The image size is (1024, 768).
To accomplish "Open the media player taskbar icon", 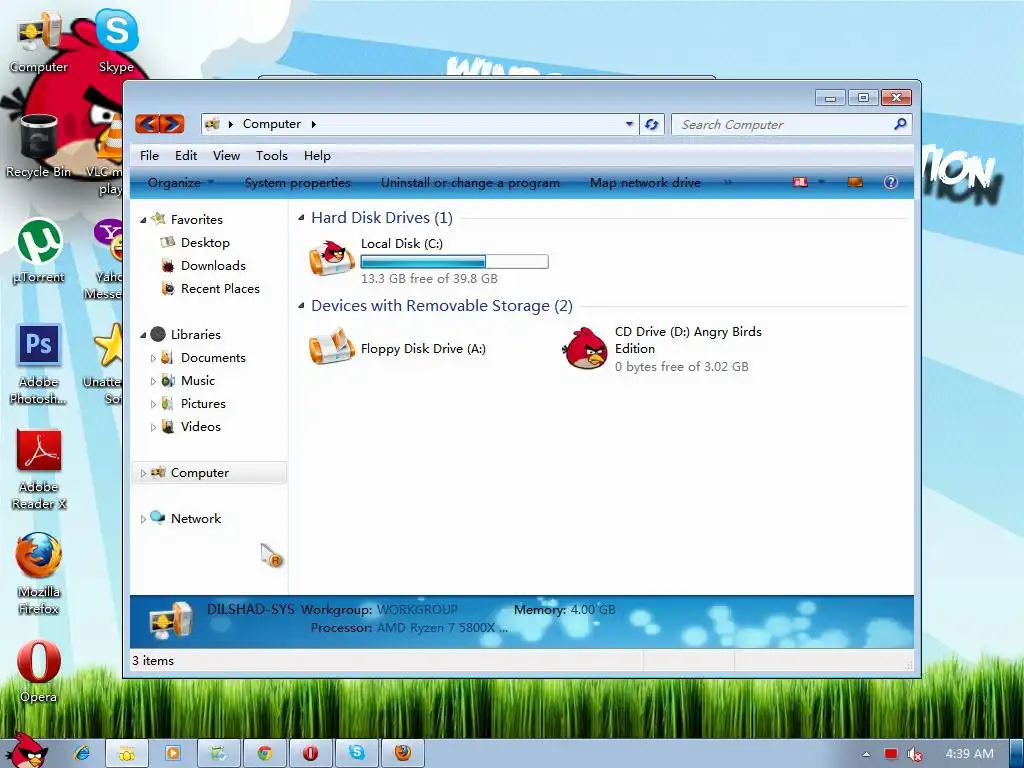I will tap(172, 753).
